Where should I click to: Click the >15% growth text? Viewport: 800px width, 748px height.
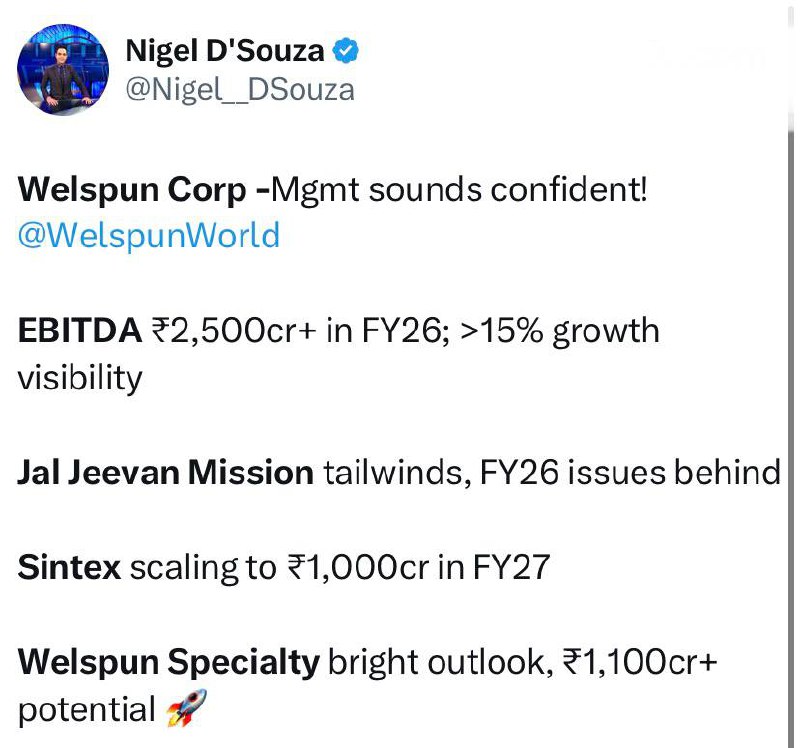[x=560, y=331]
